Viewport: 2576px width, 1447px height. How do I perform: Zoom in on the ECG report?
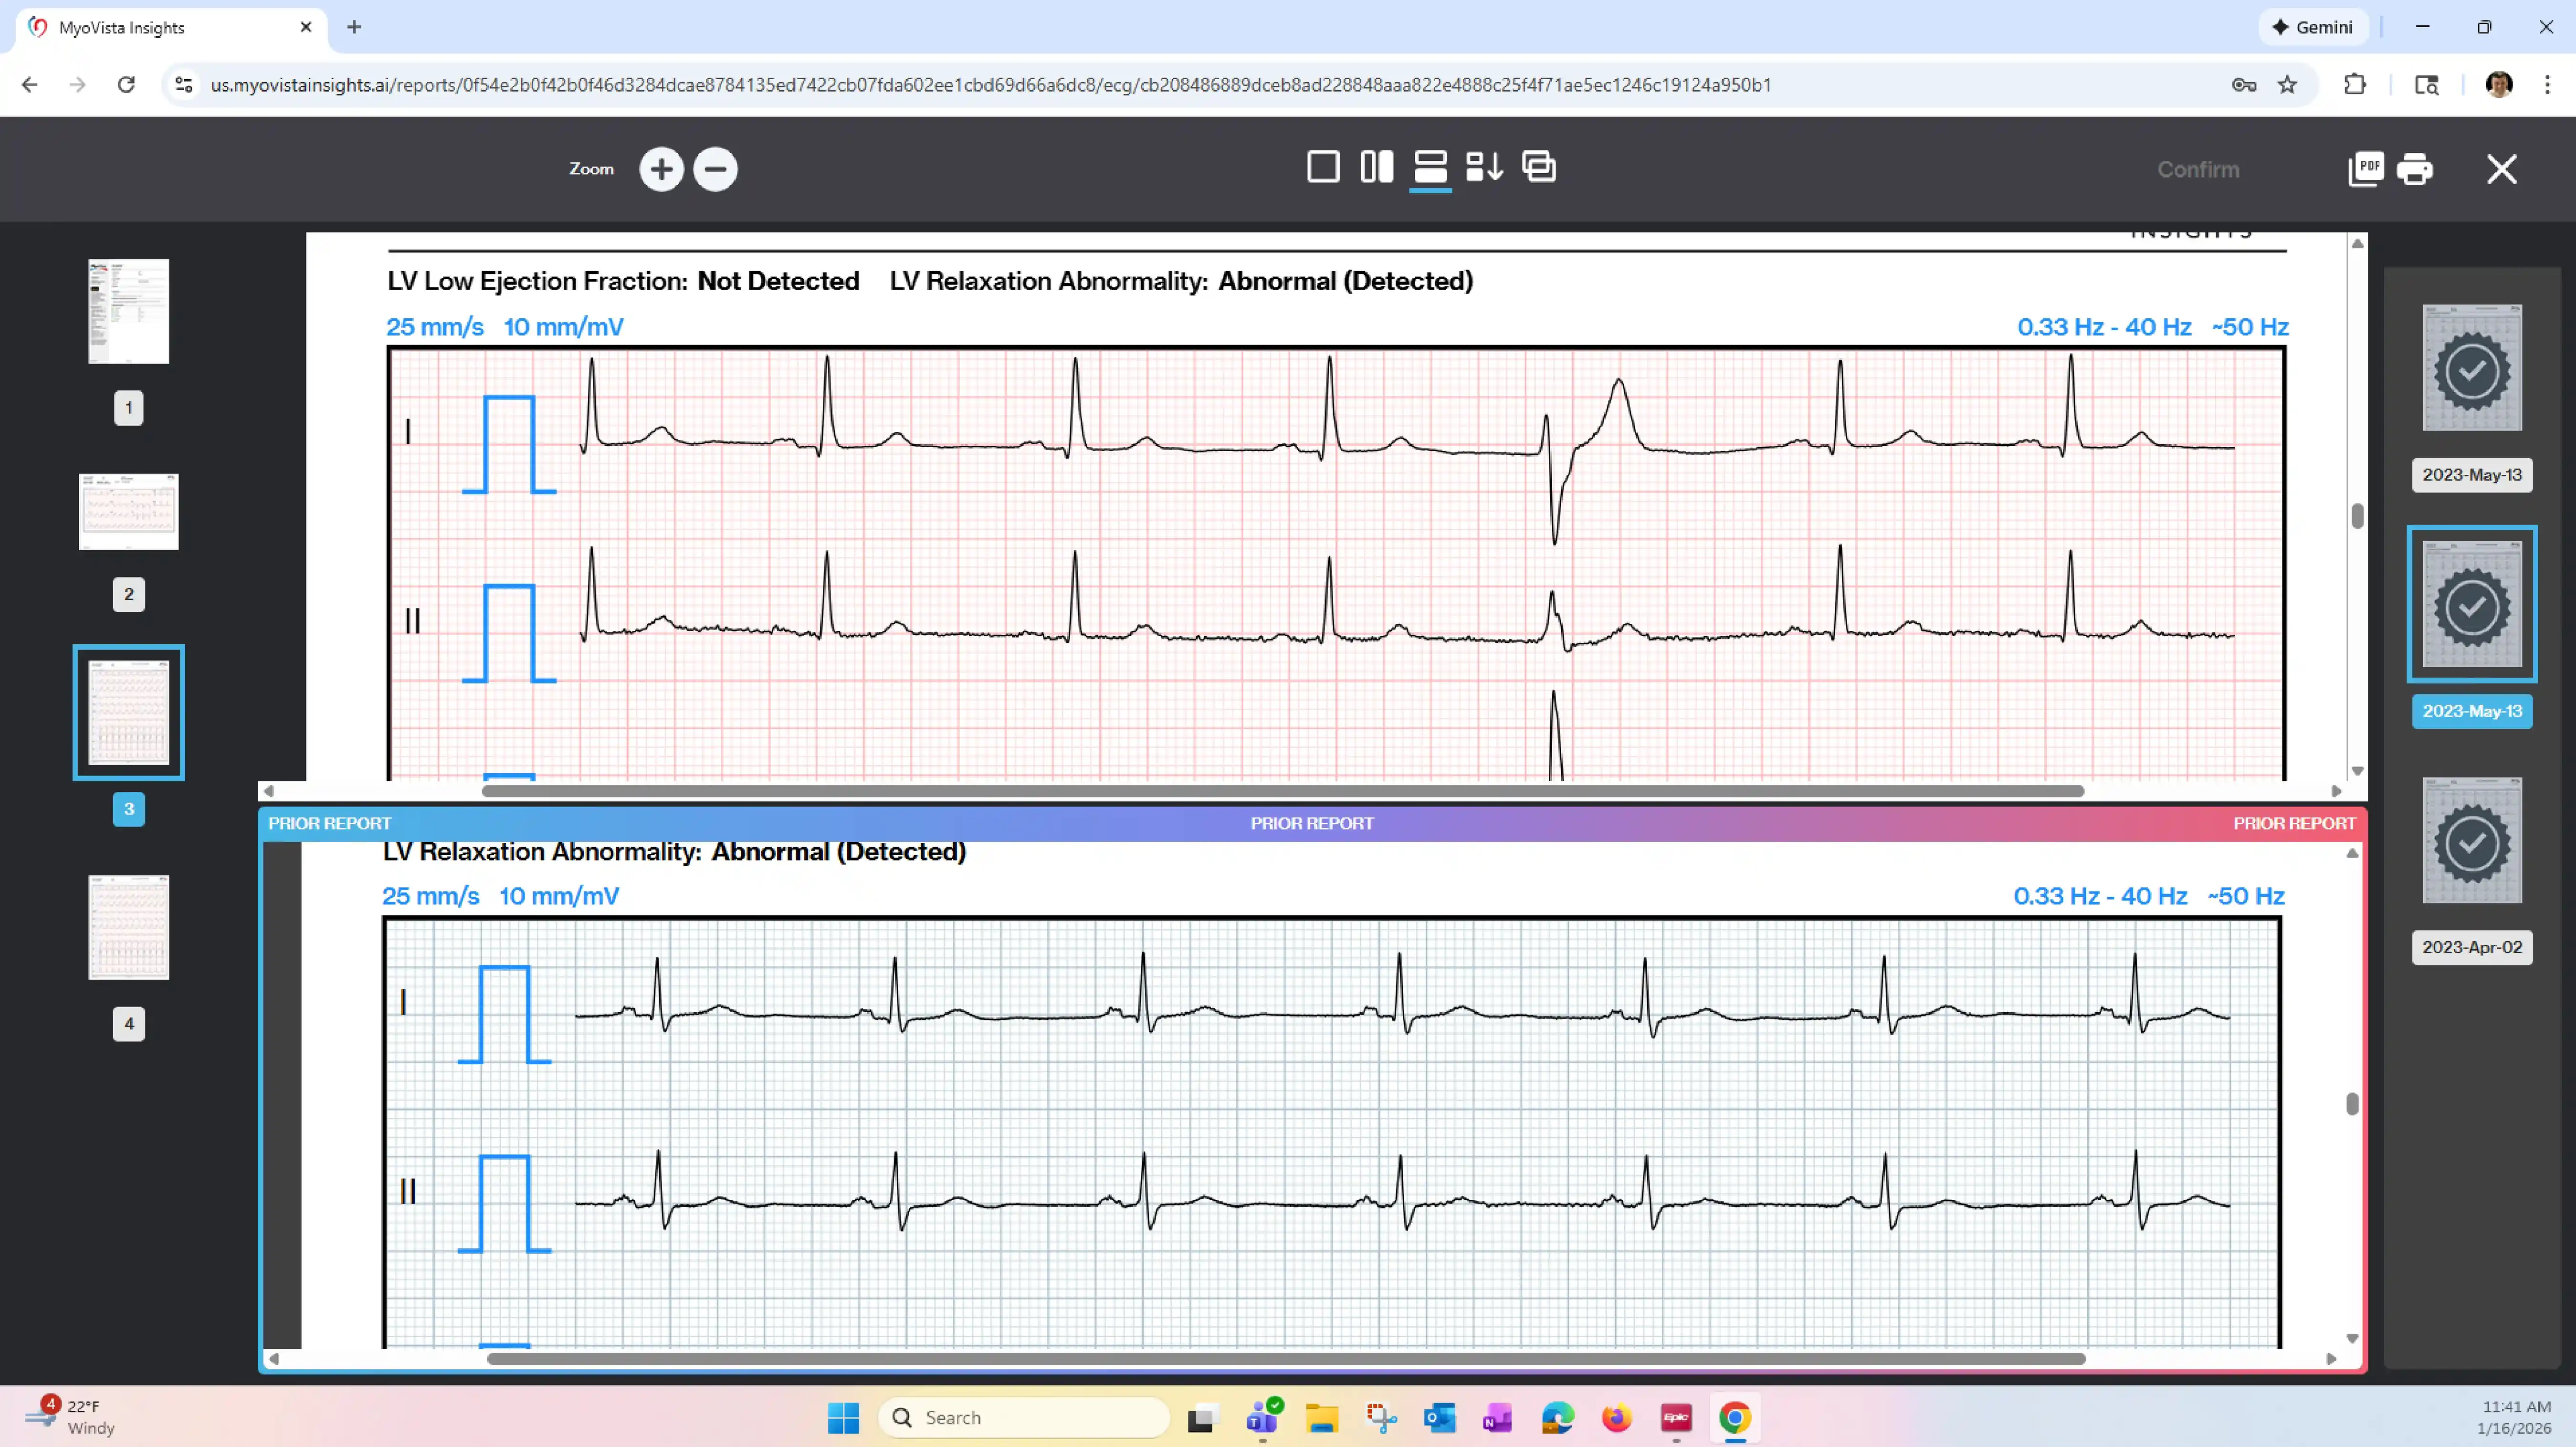click(661, 169)
